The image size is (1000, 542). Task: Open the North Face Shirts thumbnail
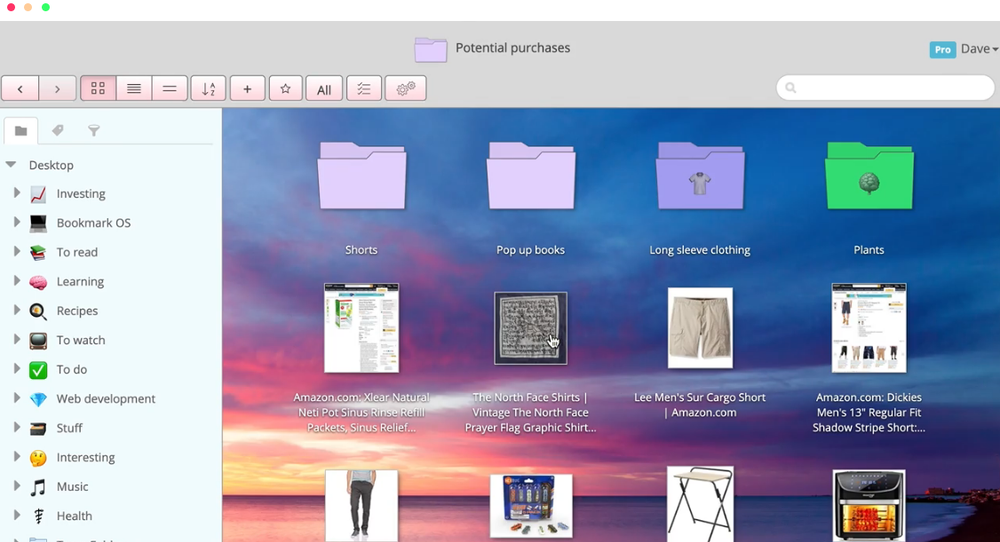click(531, 328)
